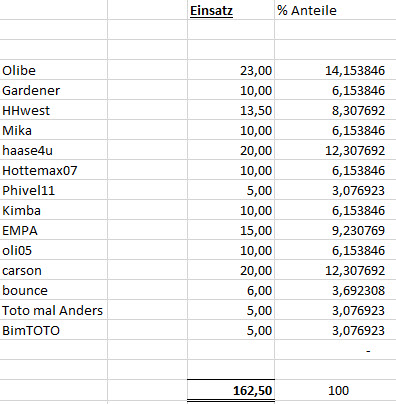This screenshot has width=396, height=404.
Task: Click the 100 percent total cell
Action: tap(335, 390)
